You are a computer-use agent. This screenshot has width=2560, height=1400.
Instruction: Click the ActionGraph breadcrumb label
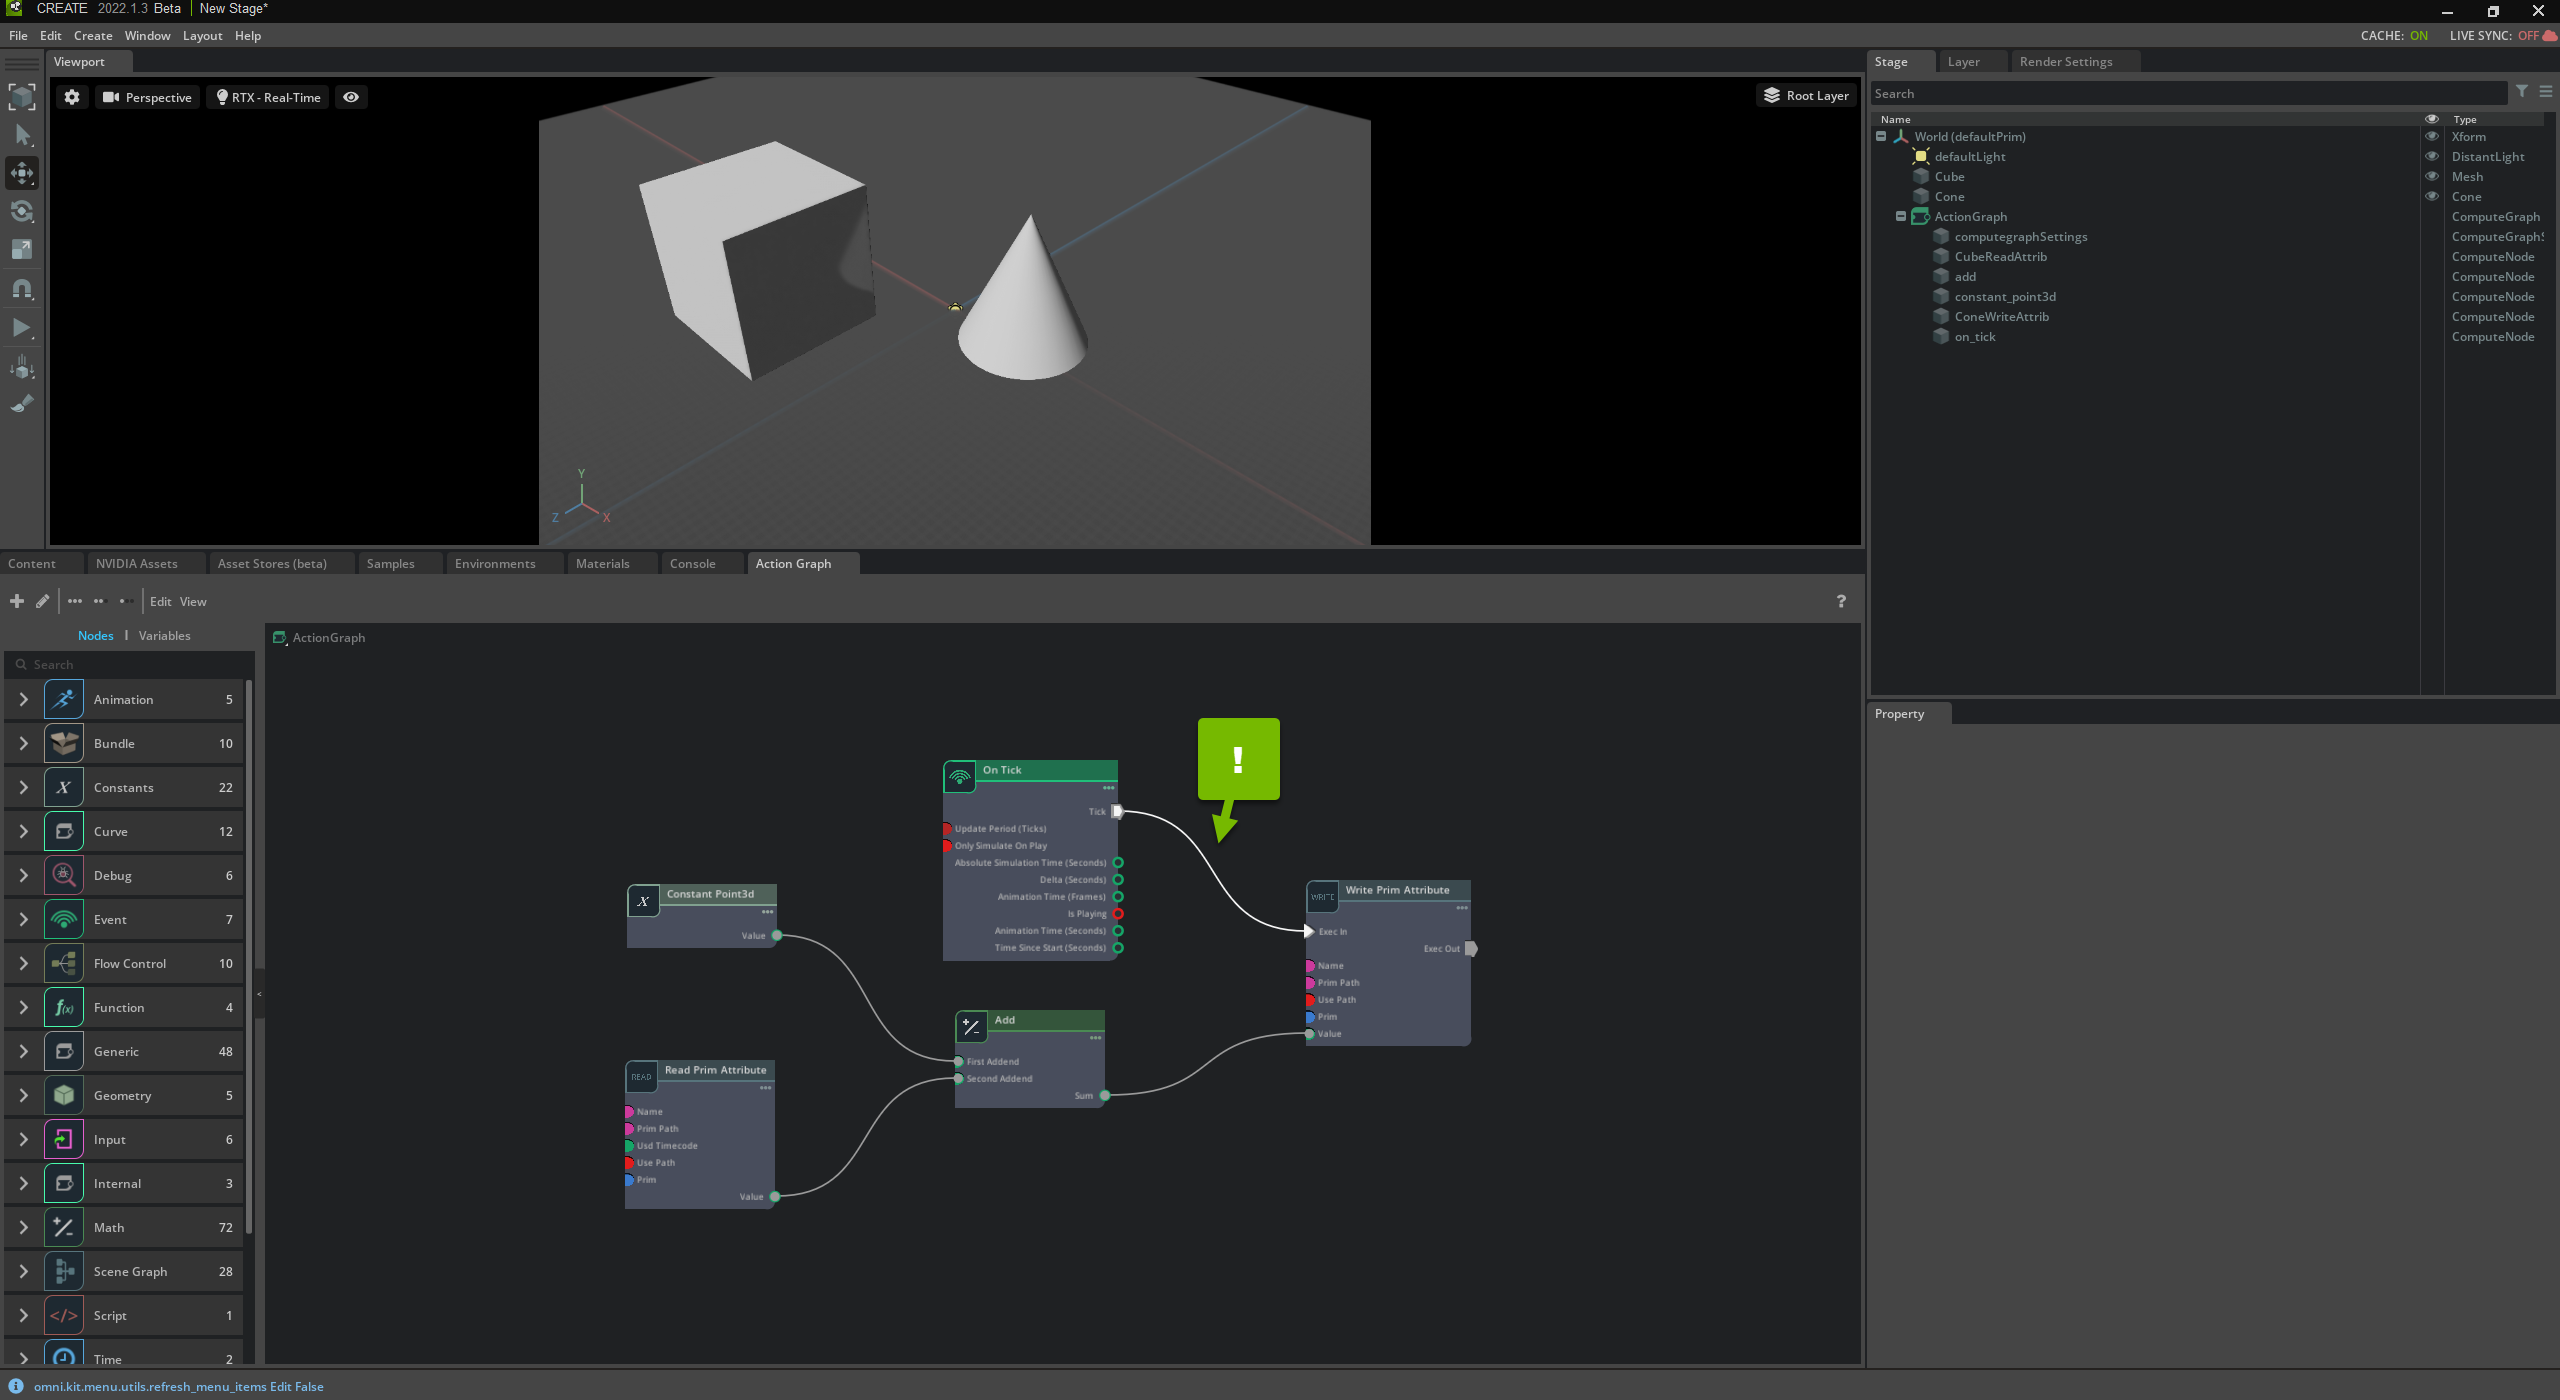328,637
